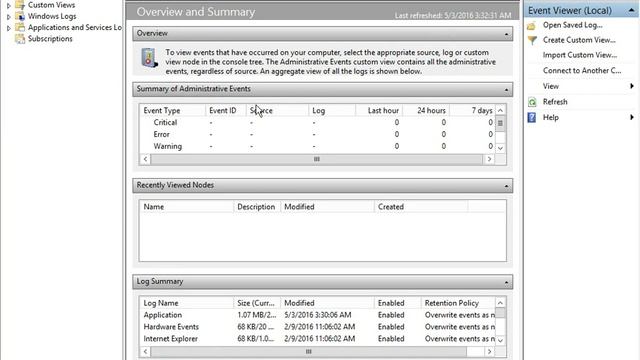640x360 pixels.
Task: Refresh the Event Viewer via Actions
Action: [555, 102]
